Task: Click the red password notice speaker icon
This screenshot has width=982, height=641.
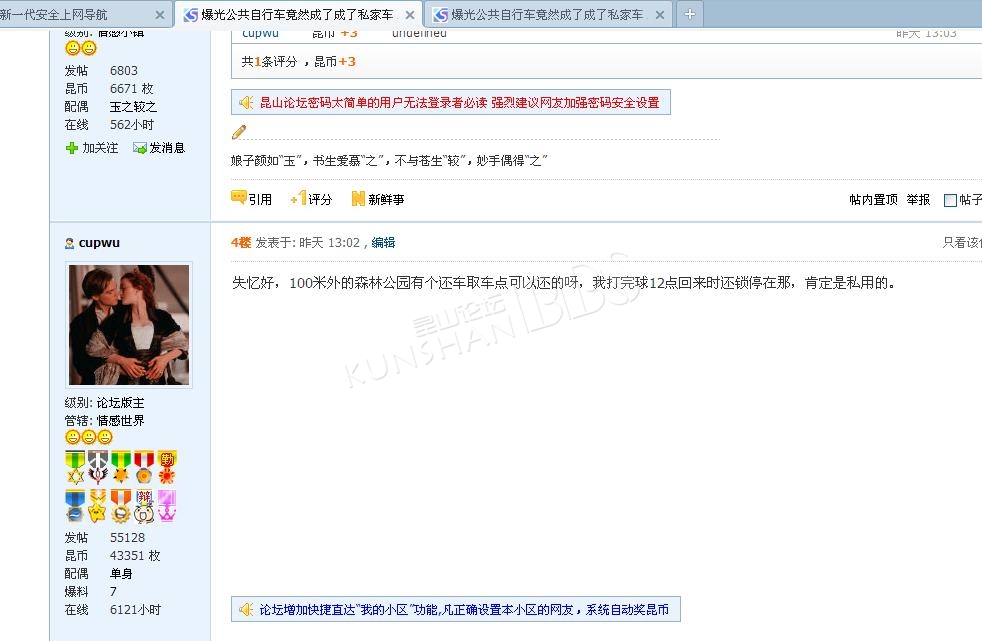Action: tap(246, 102)
